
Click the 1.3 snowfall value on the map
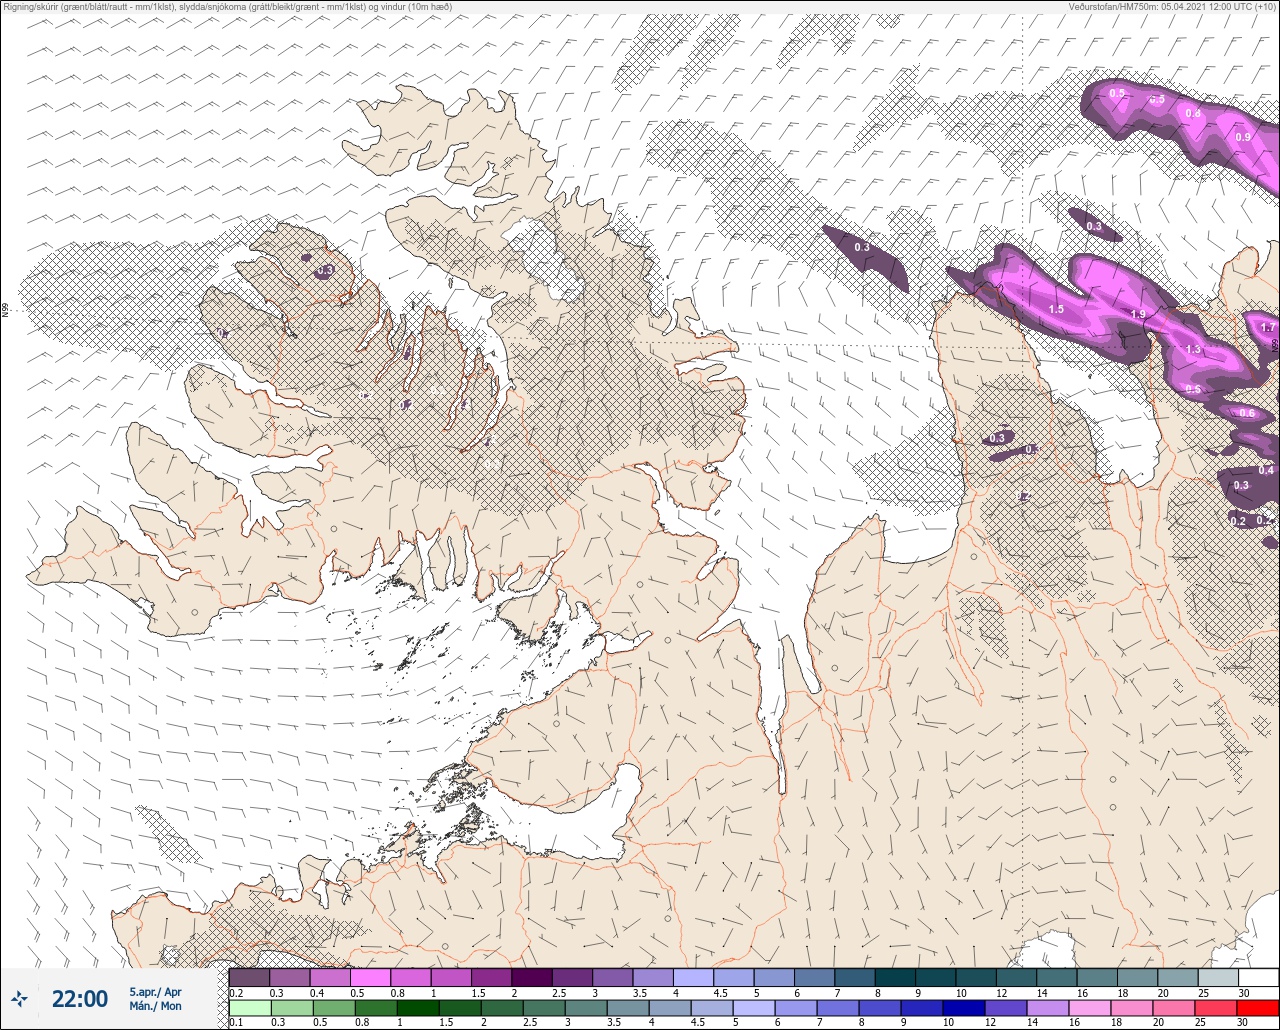click(1193, 350)
